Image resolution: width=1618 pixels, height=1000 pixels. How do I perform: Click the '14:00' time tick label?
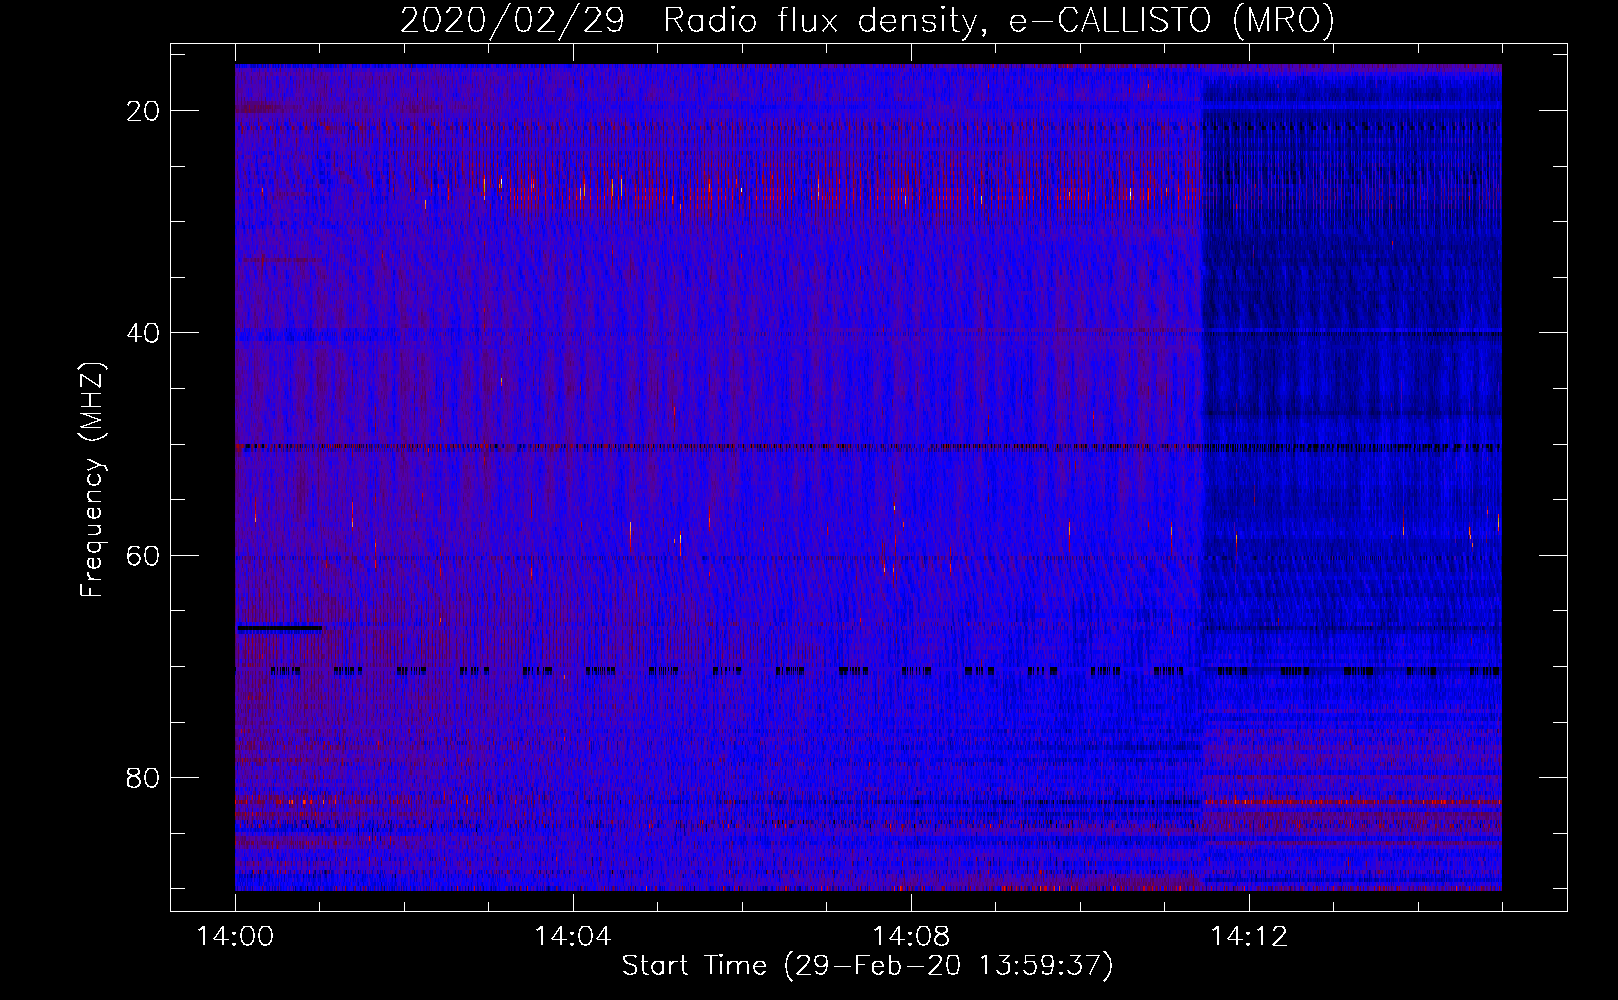tap(235, 937)
